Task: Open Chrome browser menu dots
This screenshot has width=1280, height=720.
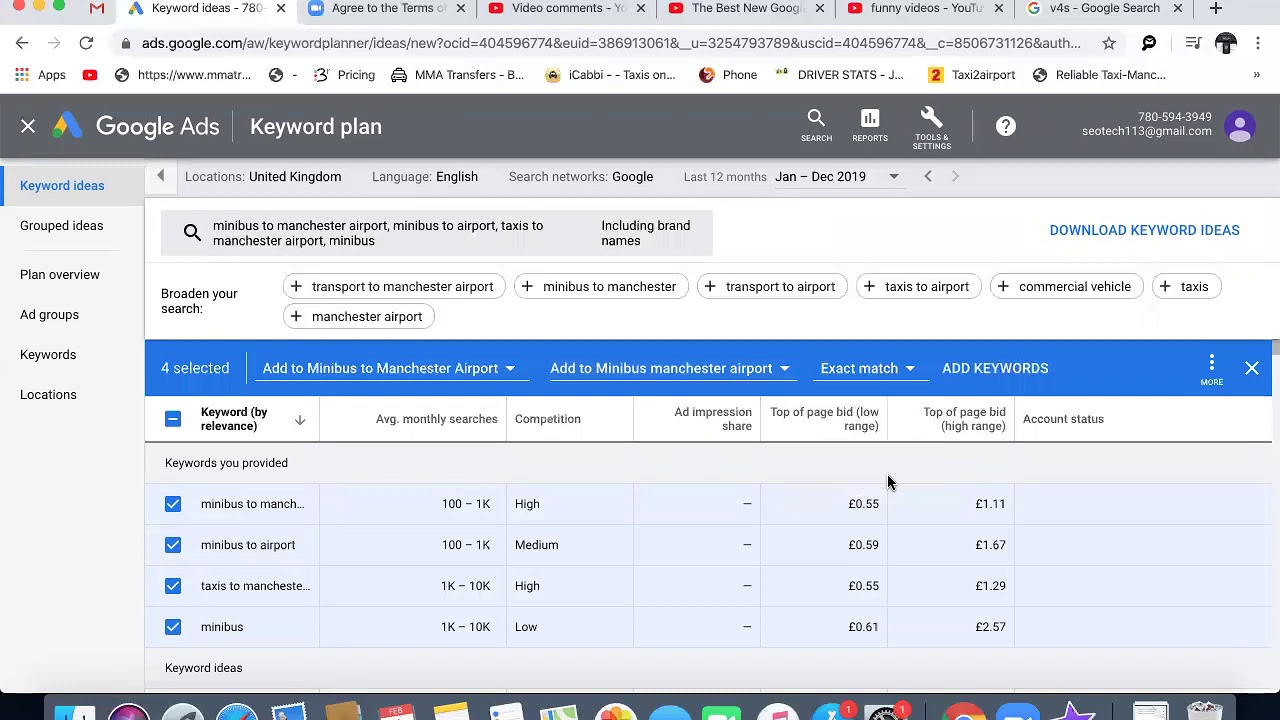Action: [x=1258, y=43]
